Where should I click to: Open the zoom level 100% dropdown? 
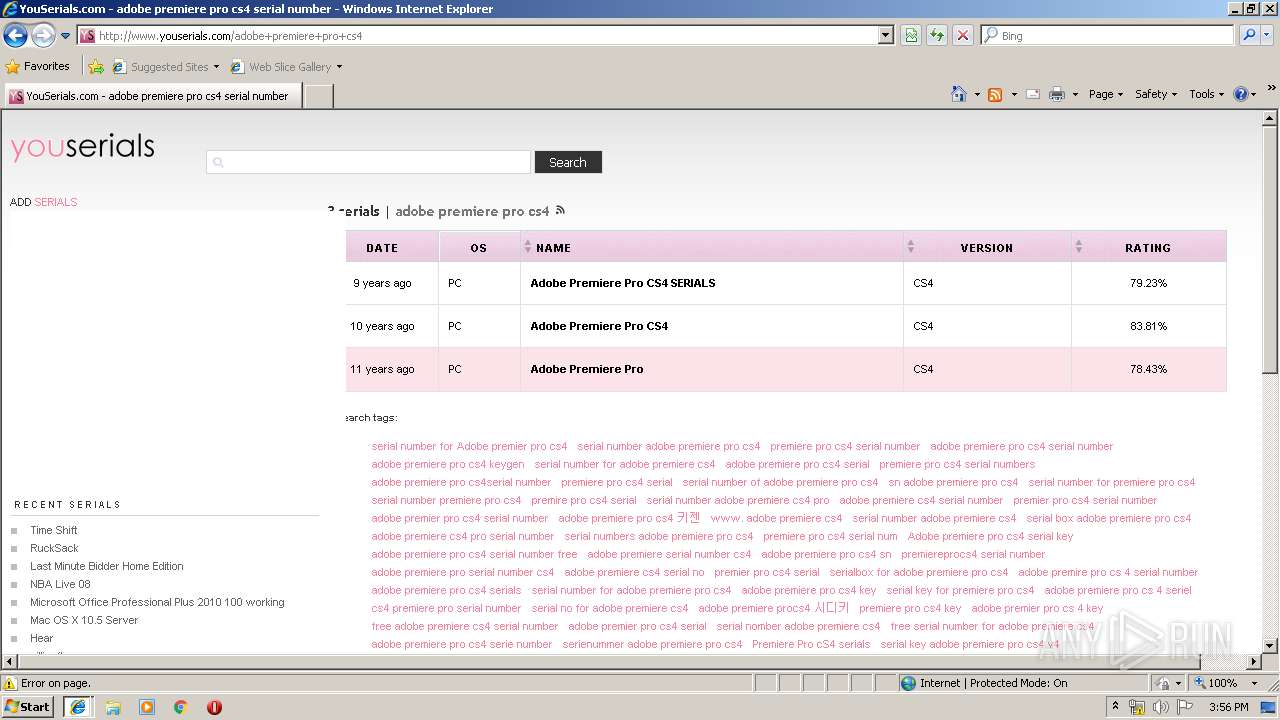tap(1254, 683)
